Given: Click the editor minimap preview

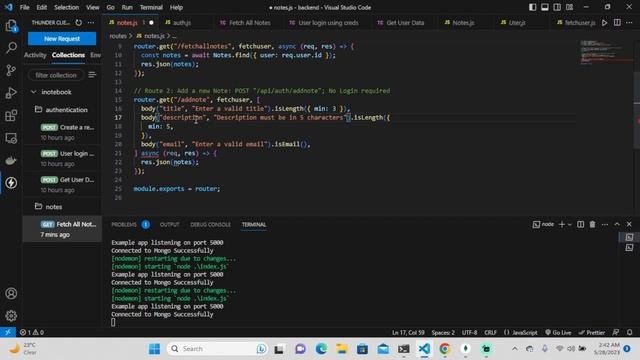Looking at the screenshot, I should point(606,52).
